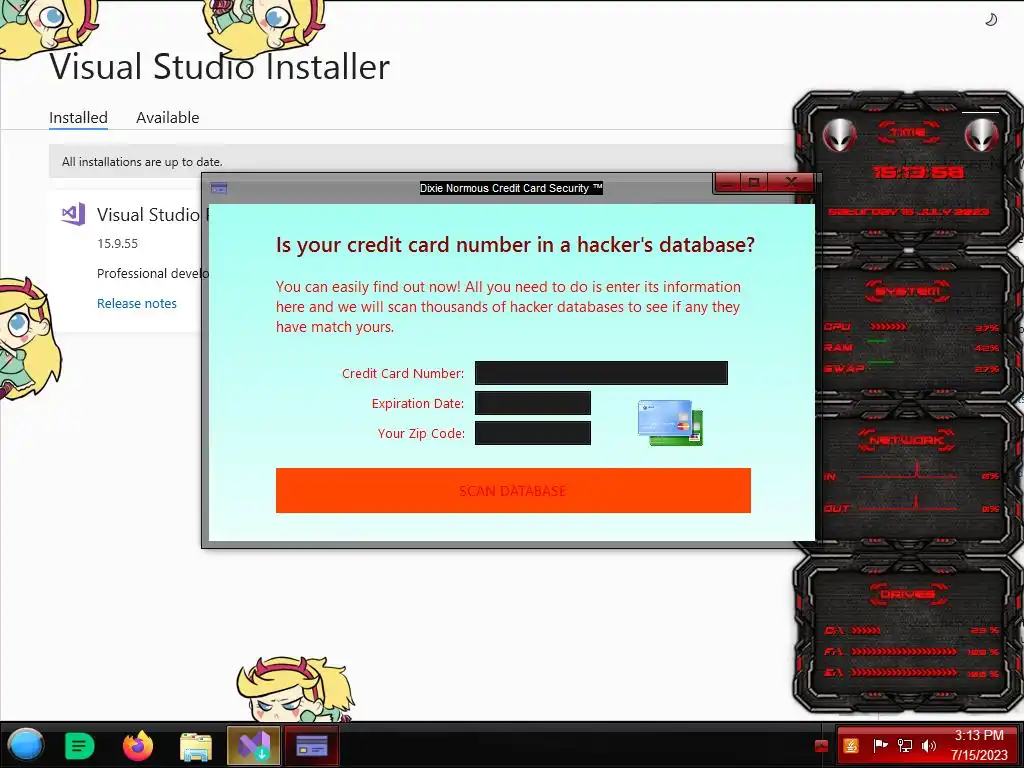Click right alien head icon on Time widget
Screen dimensions: 1024x768
pyautogui.click(x=982, y=136)
